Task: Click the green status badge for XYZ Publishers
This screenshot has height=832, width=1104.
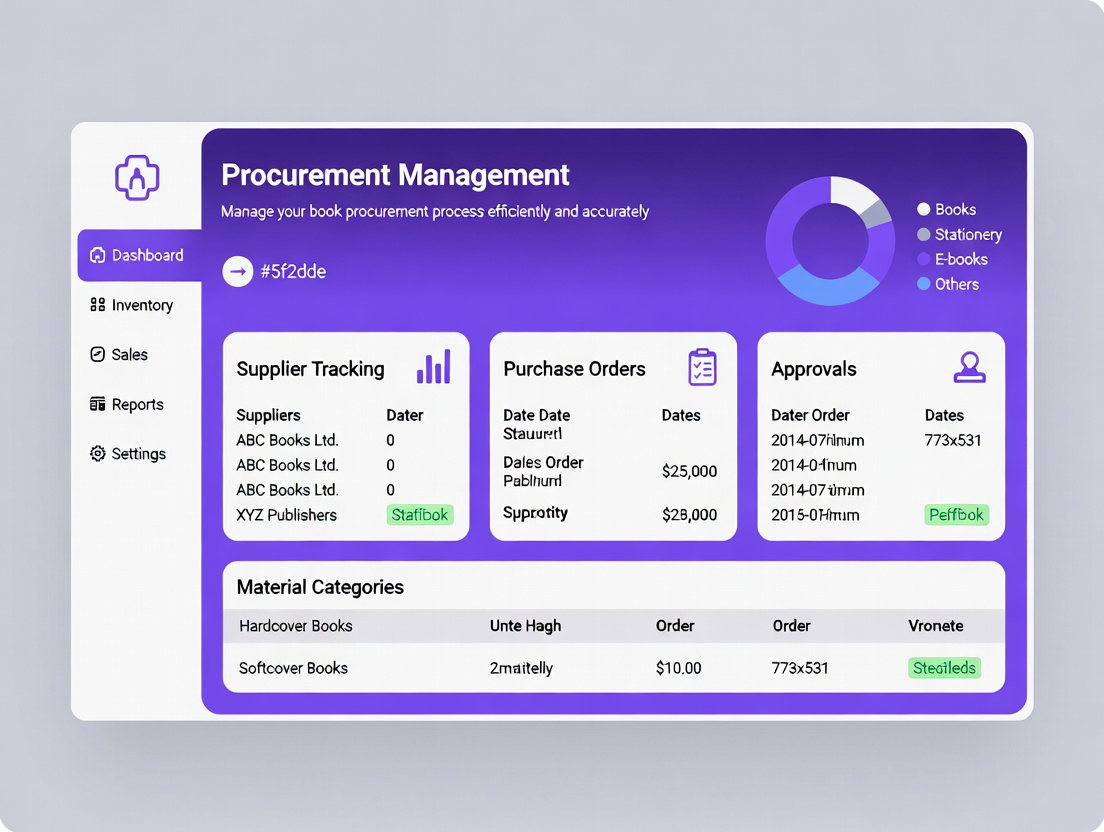Action: click(x=420, y=515)
